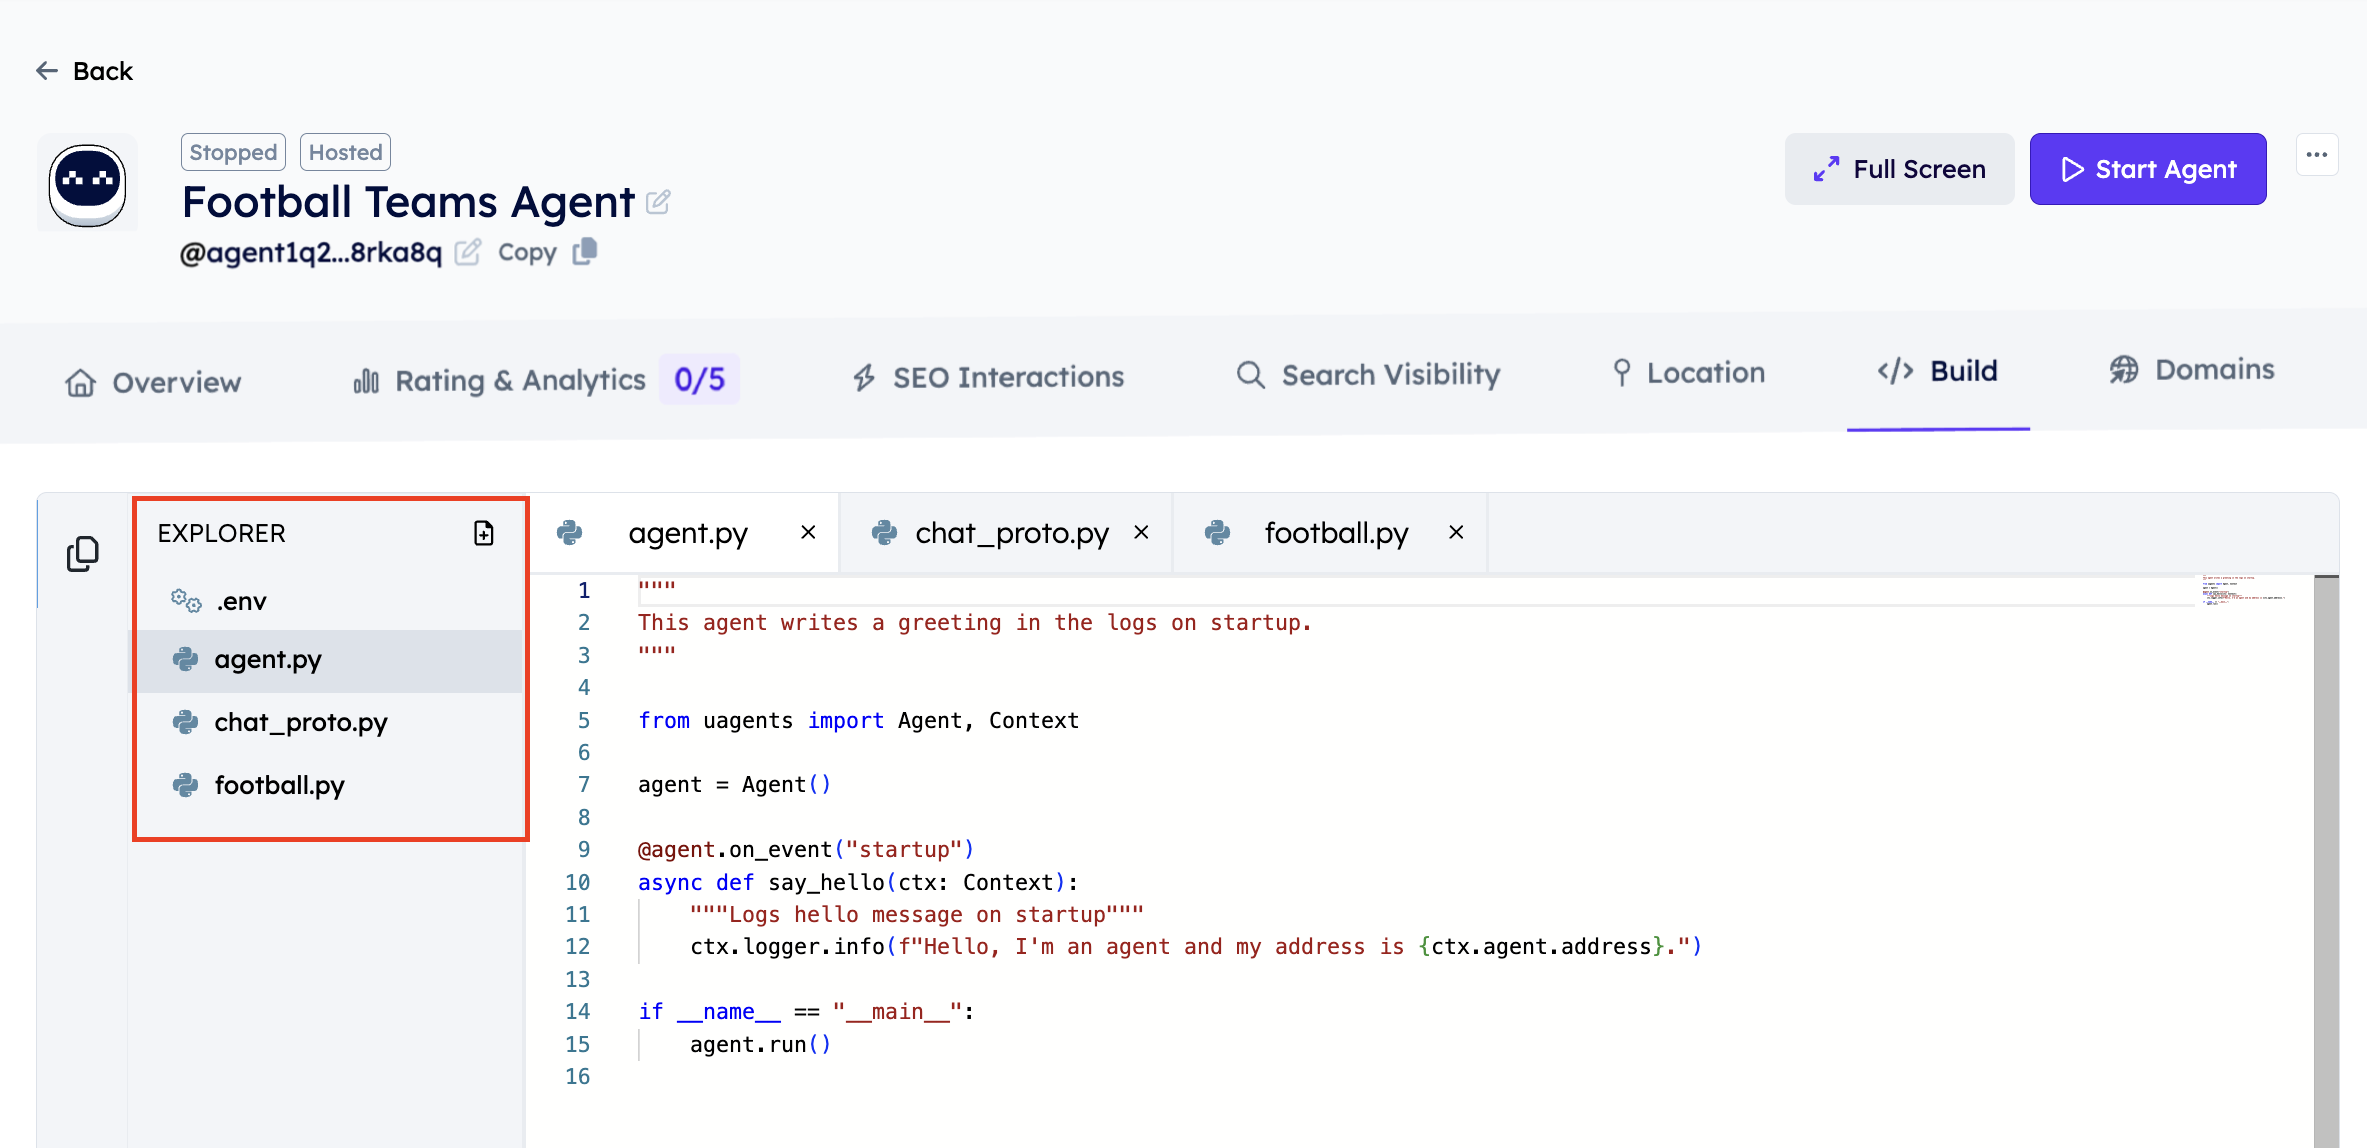
Task: Select the .env file in Explorer
Action: pyautogui.click(x=241, y=601)
